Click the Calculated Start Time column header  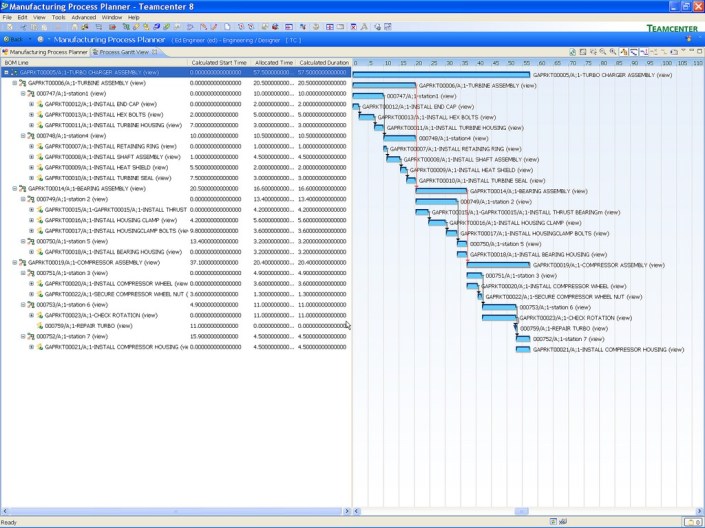coord(217,62)
